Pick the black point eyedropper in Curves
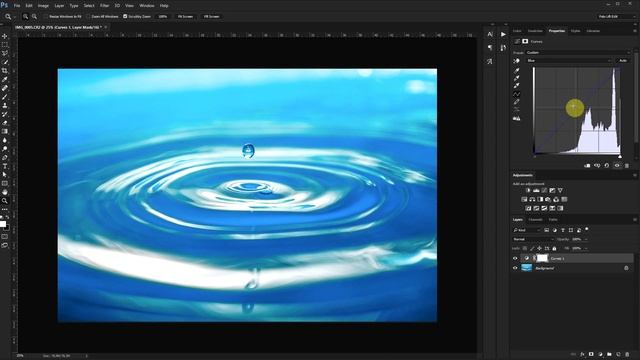This screenshot has height=360, width=640. pyautogui.click(x=516, y=70)
